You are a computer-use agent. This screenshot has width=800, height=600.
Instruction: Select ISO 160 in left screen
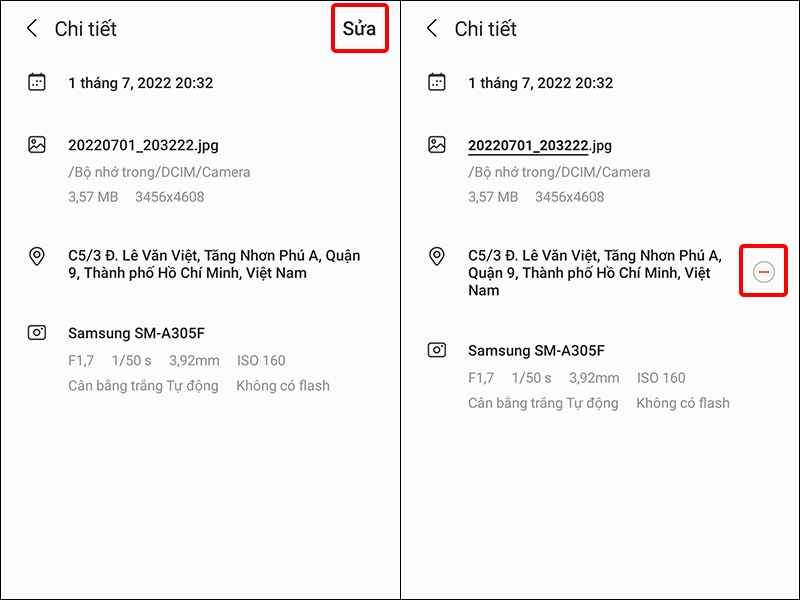261,361
